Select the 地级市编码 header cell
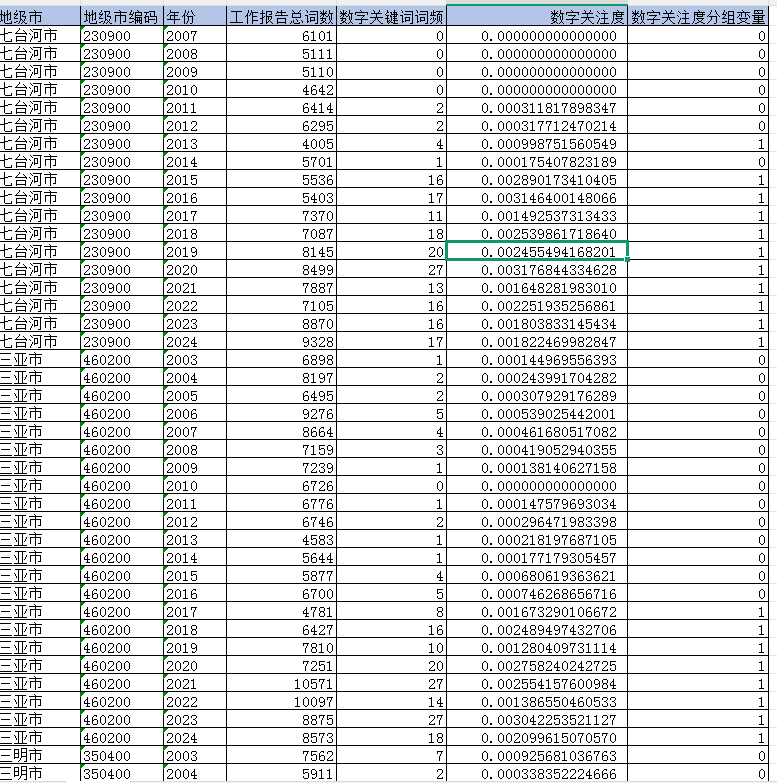 tap(121, 18)
